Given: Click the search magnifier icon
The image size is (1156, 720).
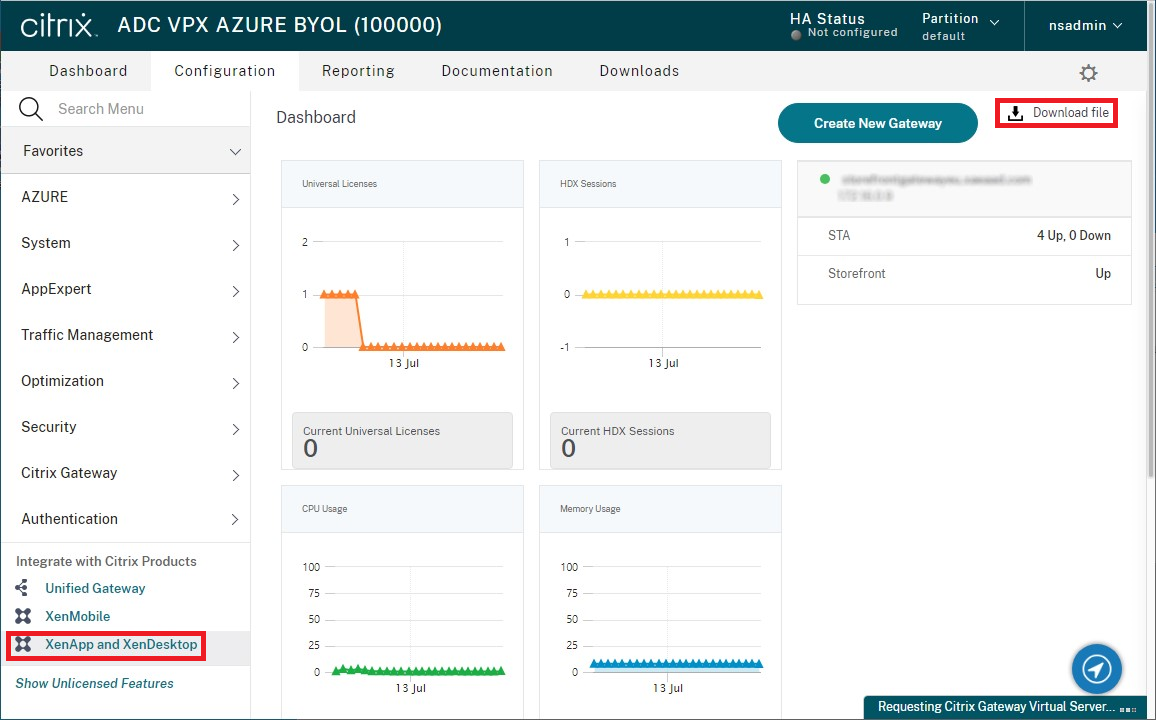Looking at the screenshot, I should pos(31,109).
